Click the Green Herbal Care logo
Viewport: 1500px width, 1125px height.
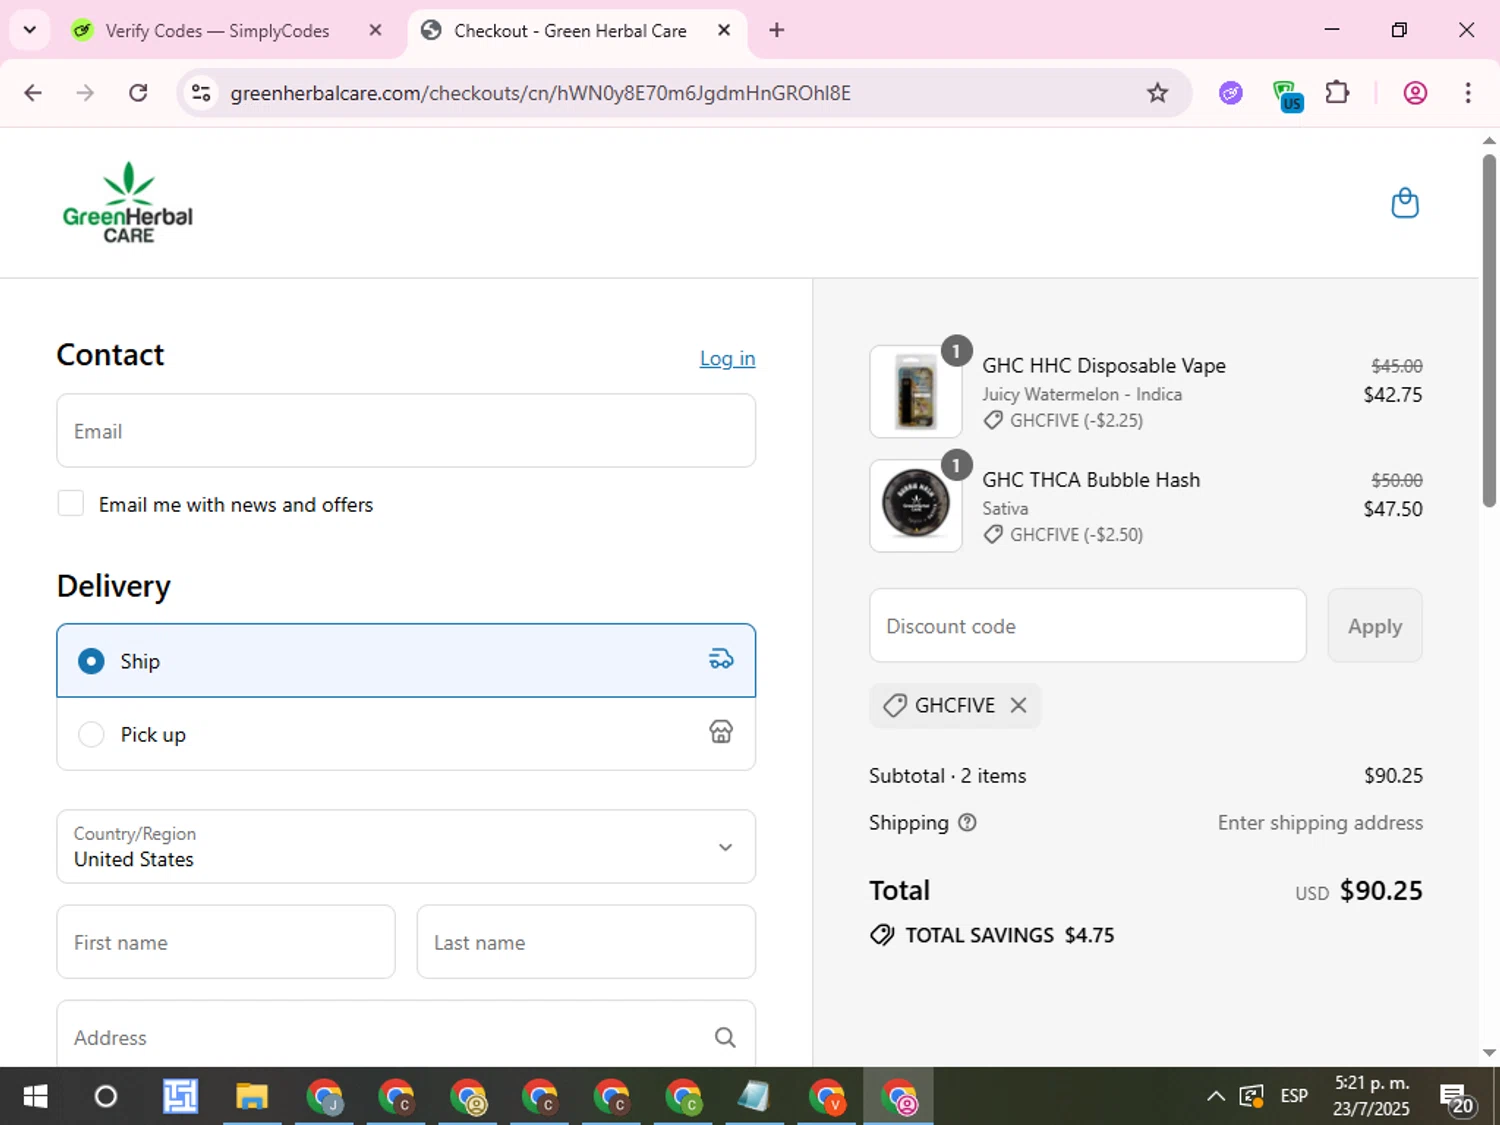tap(128, 203)
